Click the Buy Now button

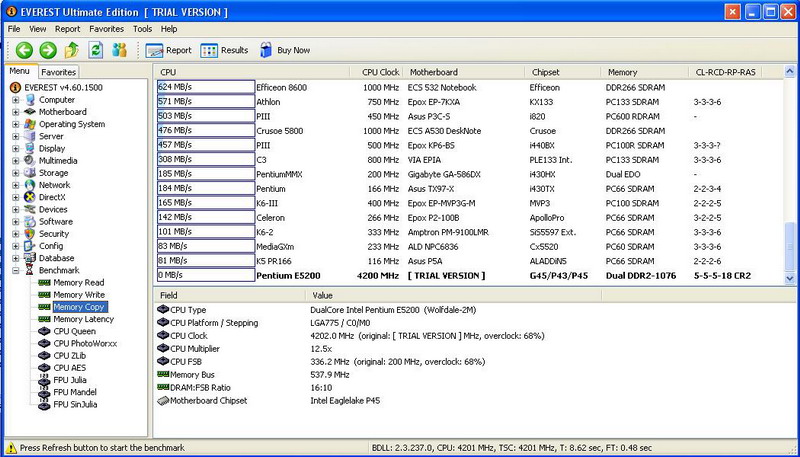click(x=285, y=50)
